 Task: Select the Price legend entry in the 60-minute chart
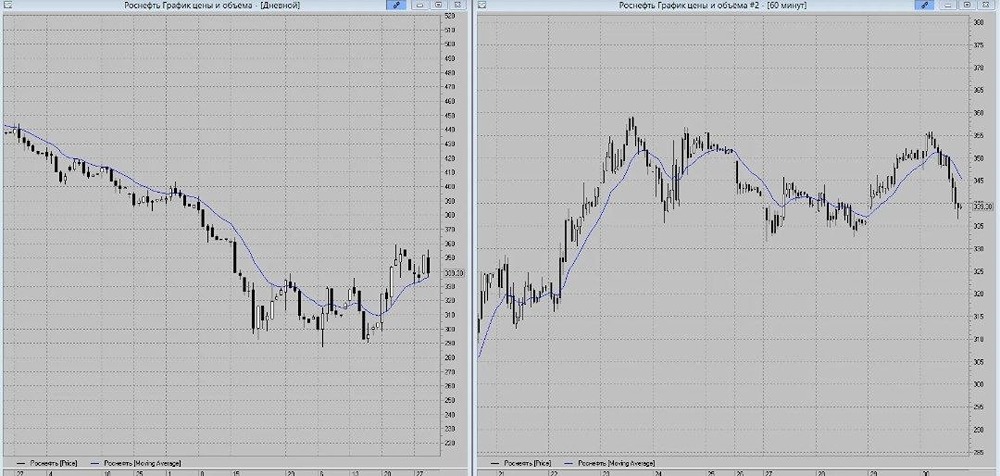[x=521, y=463]
